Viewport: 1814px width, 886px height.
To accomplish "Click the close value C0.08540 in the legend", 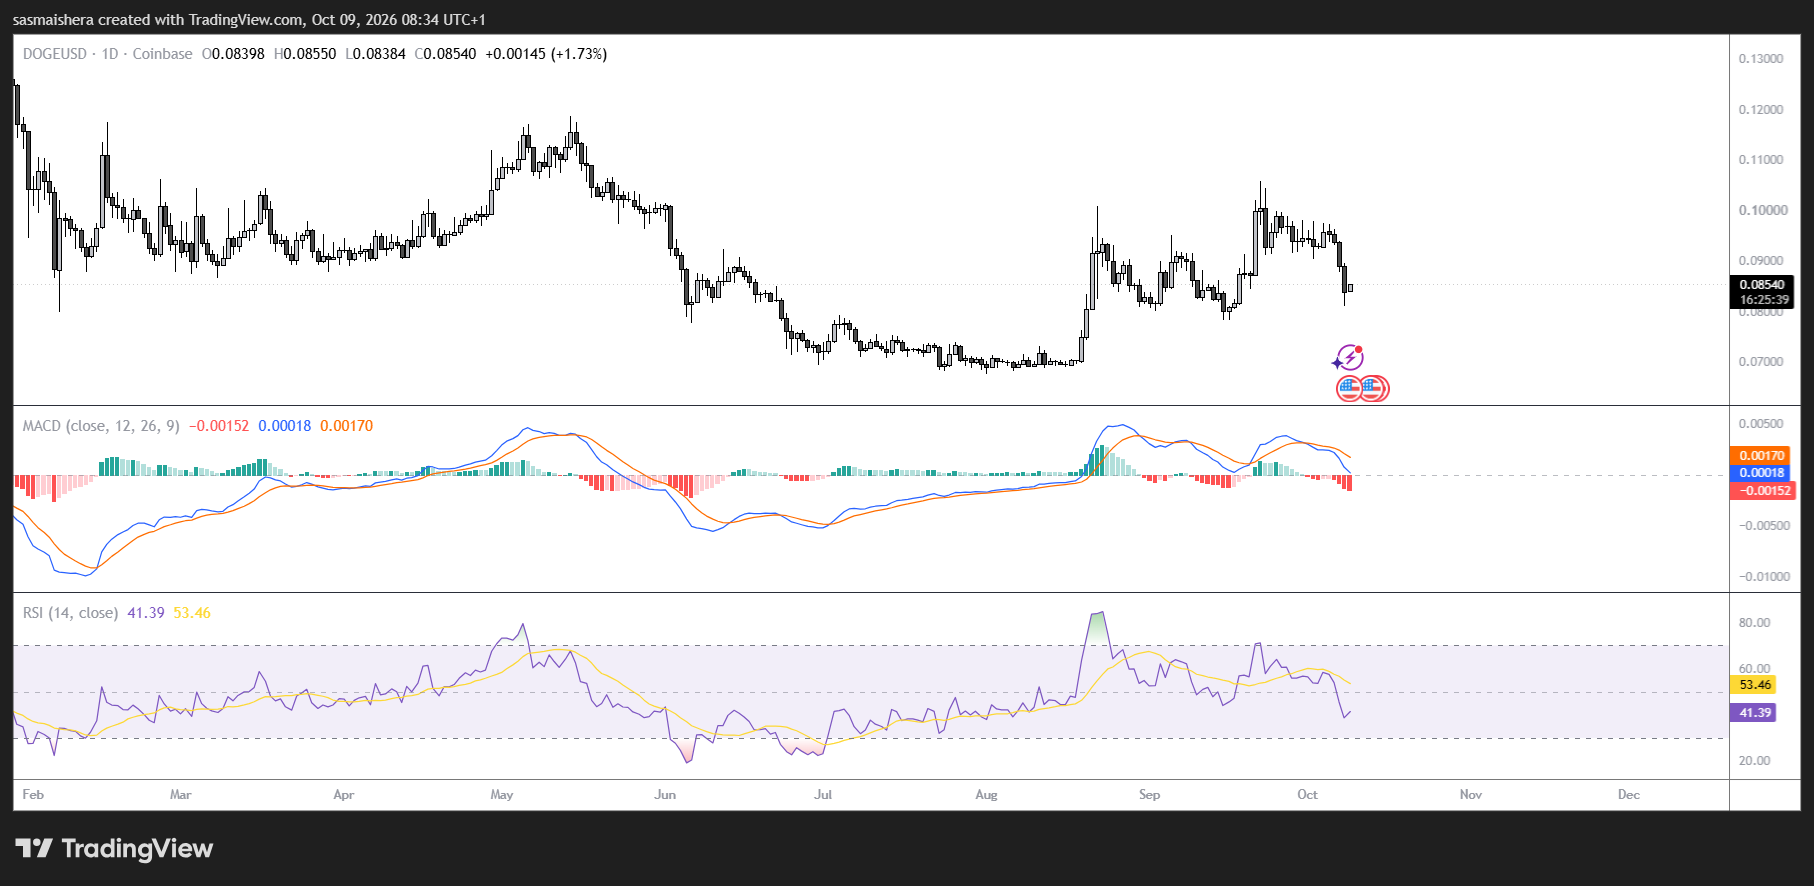I will (x=446, y=54).
